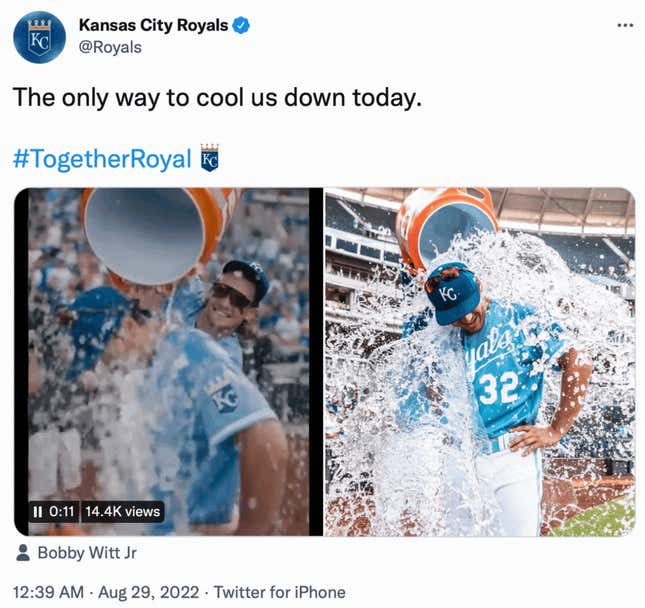Click the Kansas City Royals display name
The image size is (645, 608).
153,25
